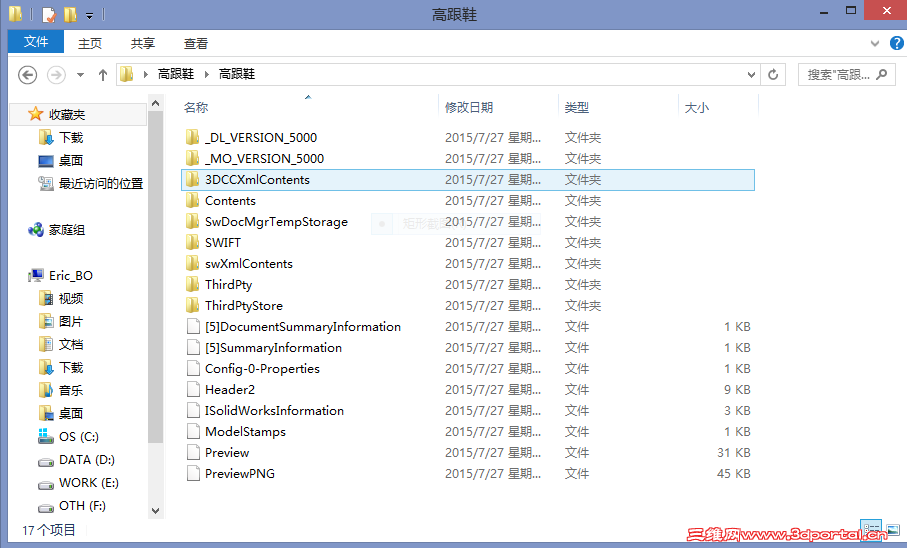Viewport: 907px width, 548px height.
Task: Click the first 高跟鞋 breadcrumb segment
Action: 176,74
